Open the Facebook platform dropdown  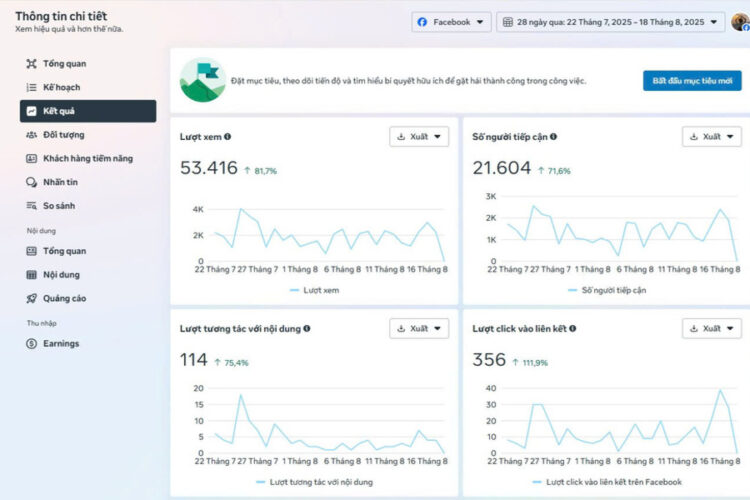click(451, 22)
